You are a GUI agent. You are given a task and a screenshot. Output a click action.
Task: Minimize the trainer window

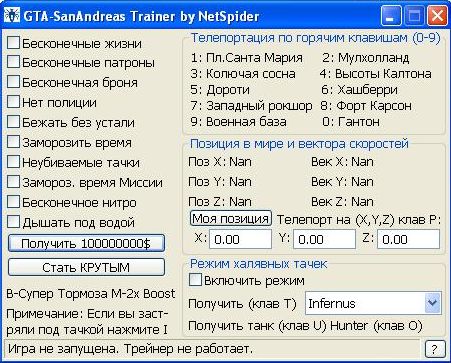(391, 16)
